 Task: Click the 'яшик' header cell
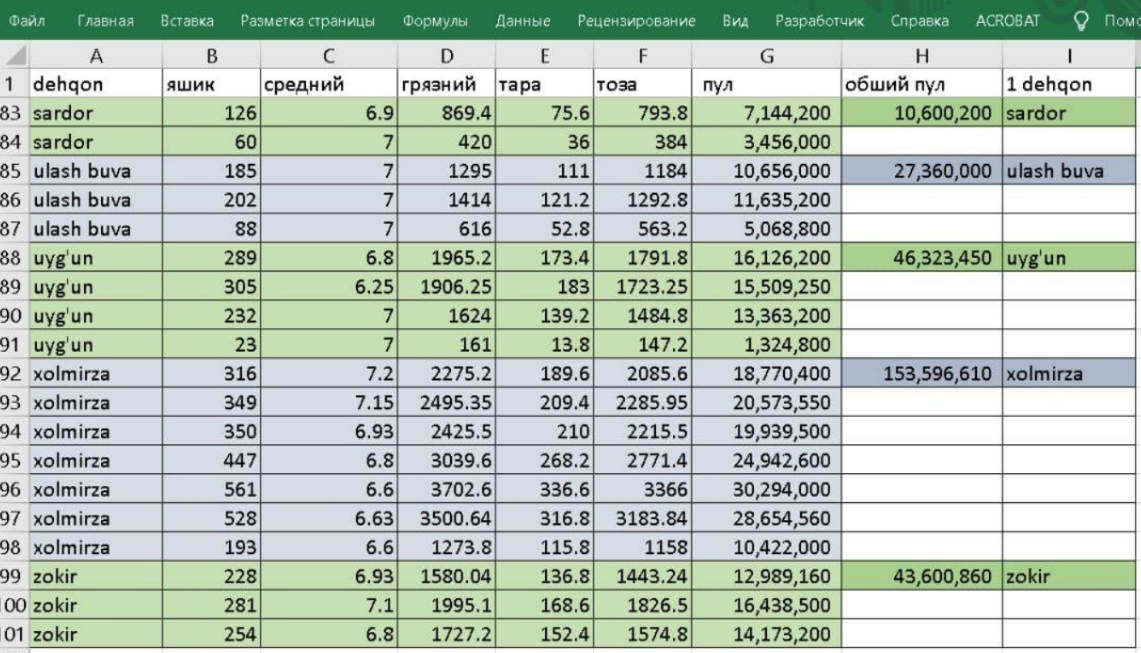211,84
